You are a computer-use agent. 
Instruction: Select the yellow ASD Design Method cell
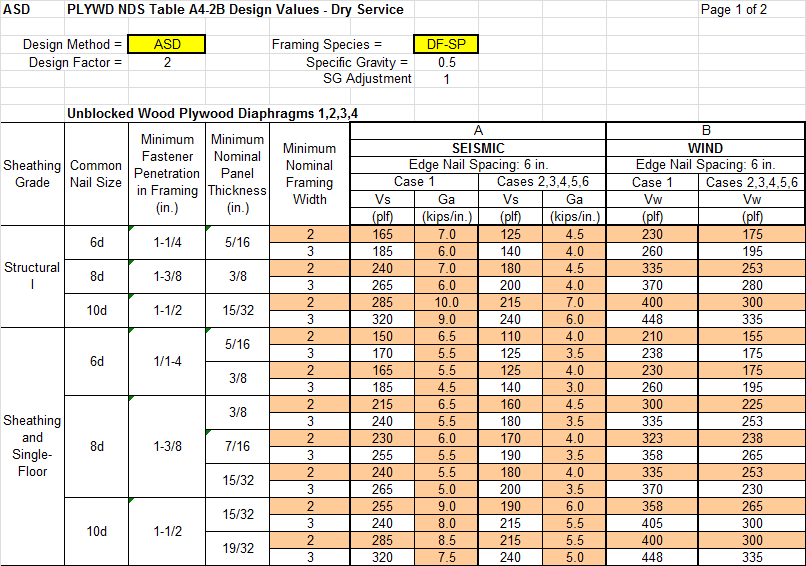167,45
